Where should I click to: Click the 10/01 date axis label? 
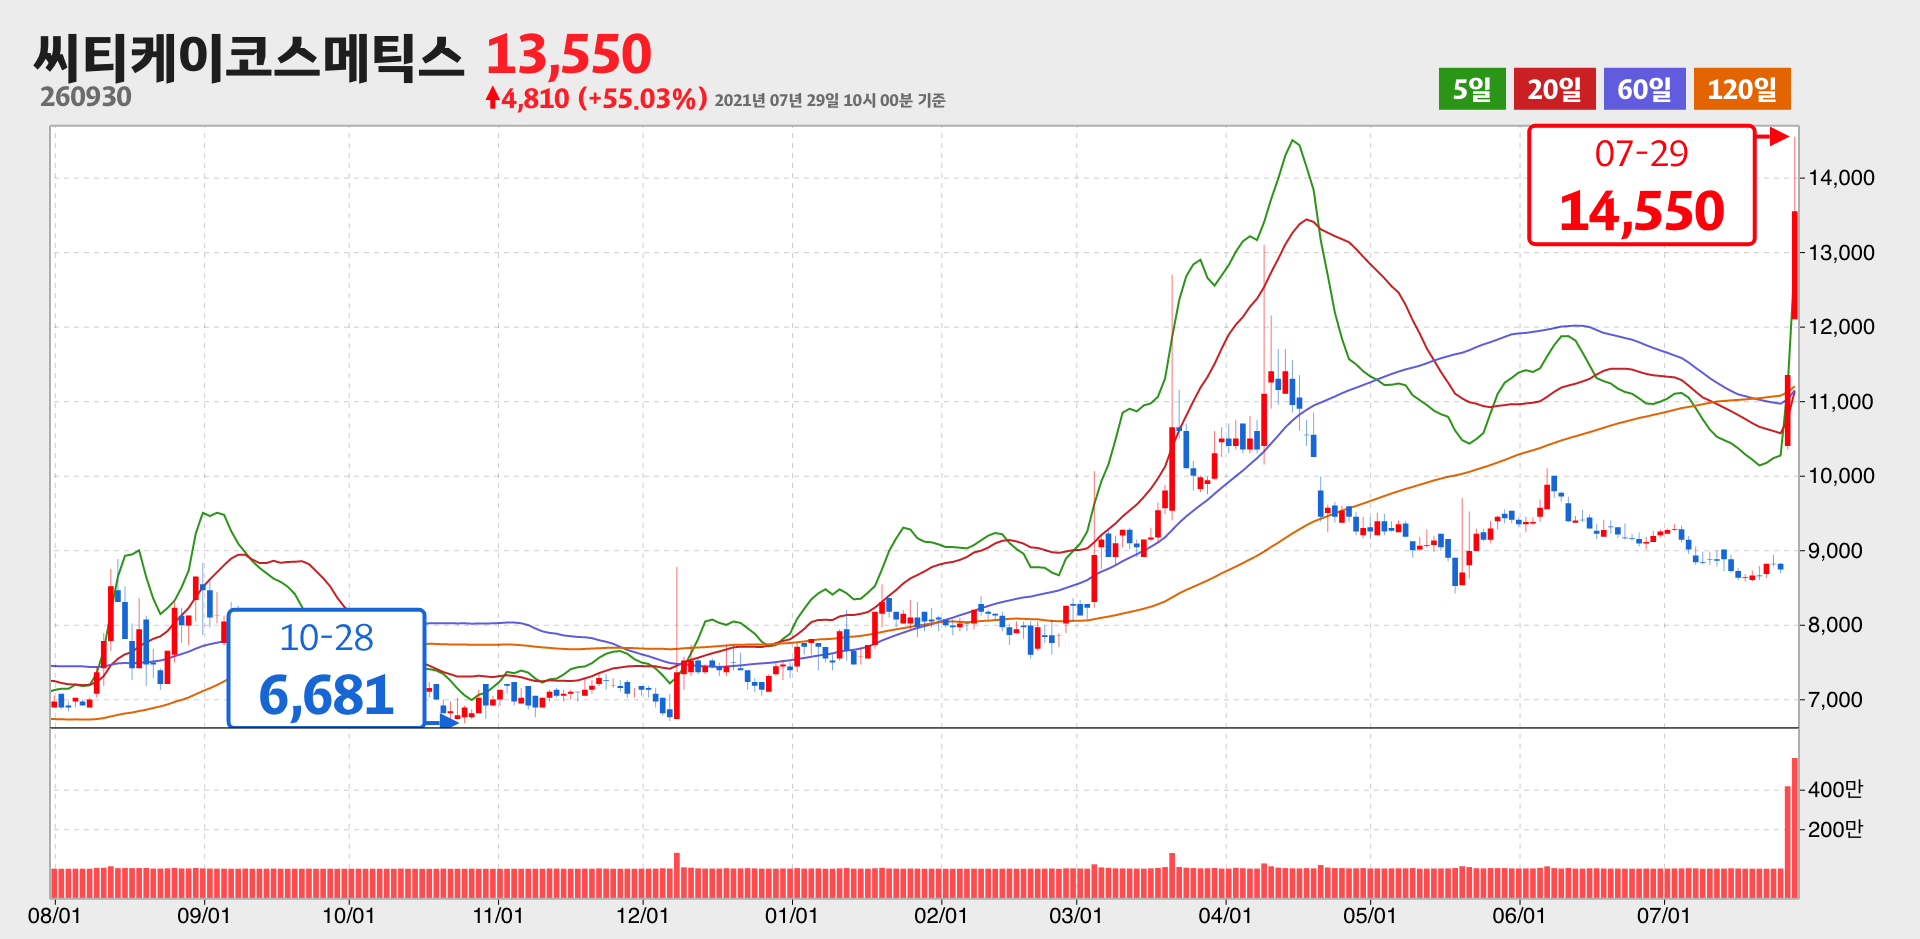[x=348, y=916]
